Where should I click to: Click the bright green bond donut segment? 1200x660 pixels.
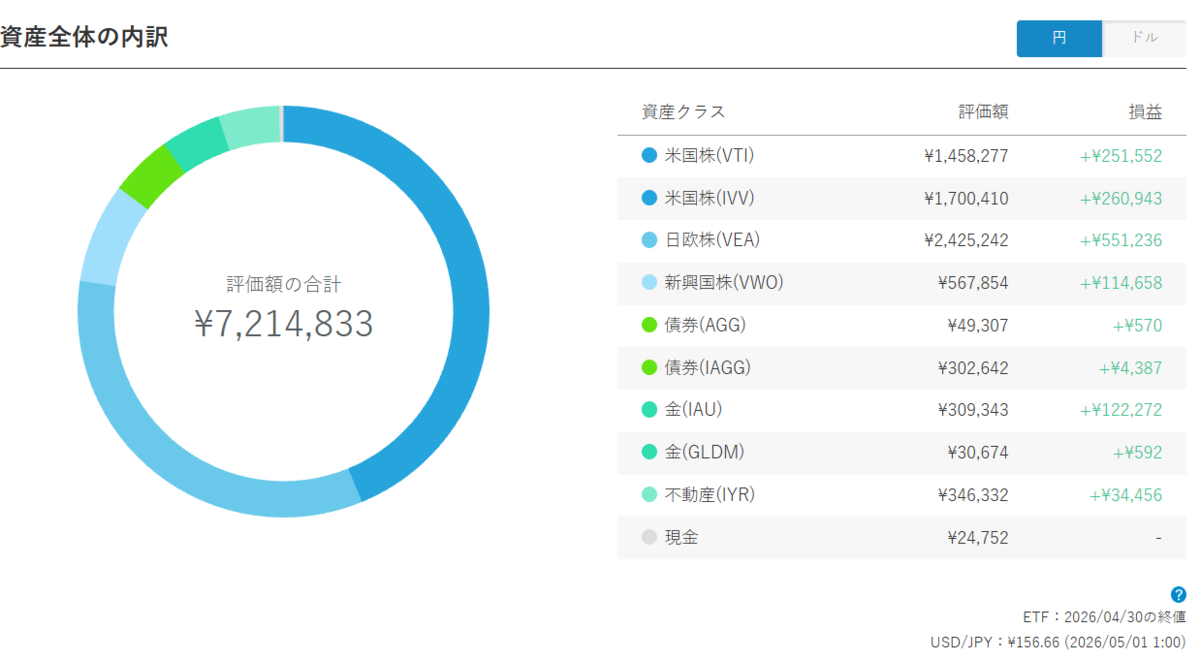click(x=152, y=176)
